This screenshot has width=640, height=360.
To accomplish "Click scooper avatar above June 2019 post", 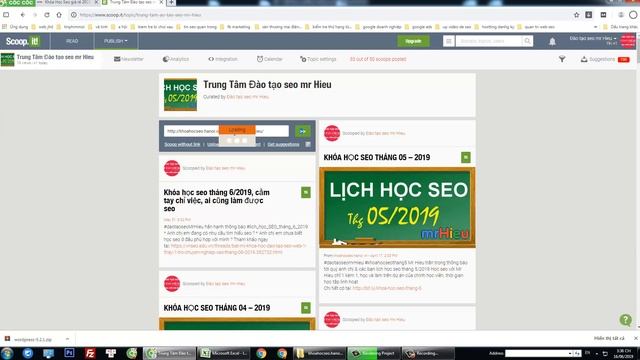I will click(x=172, y=168).
